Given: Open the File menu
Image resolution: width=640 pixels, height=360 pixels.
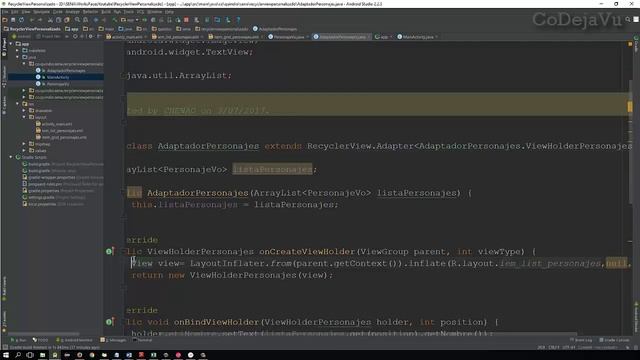Looking at the screenshot, I should point(5,12).
